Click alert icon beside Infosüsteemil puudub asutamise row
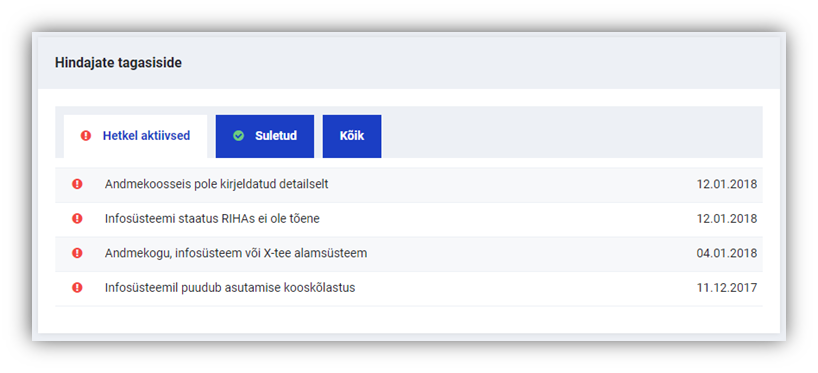Image resolution: width=818 pixels, height=373 pixels. [x=77, y=287]
